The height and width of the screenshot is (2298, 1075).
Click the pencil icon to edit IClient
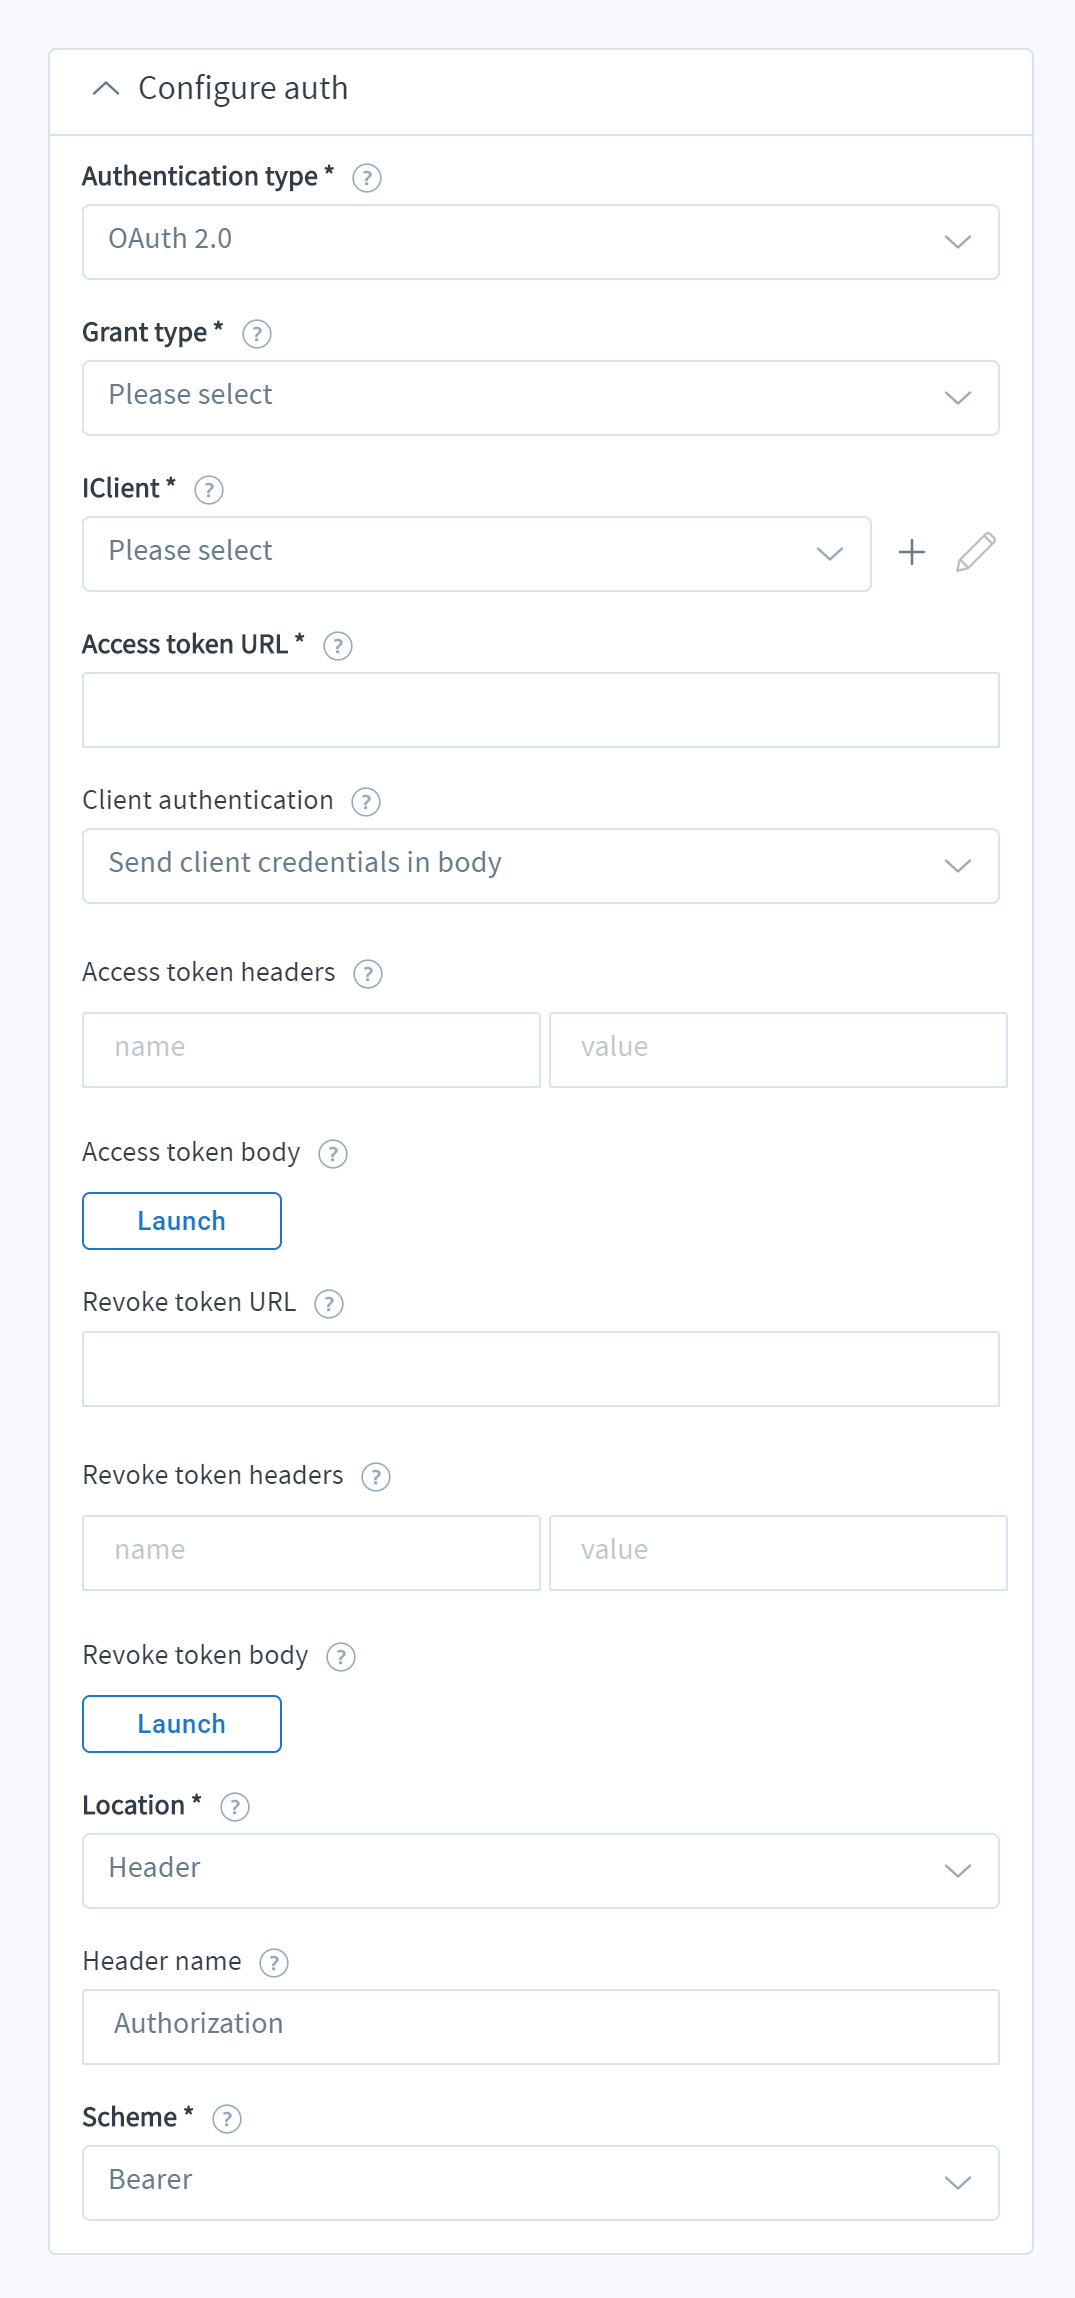(x=976, y=552)
